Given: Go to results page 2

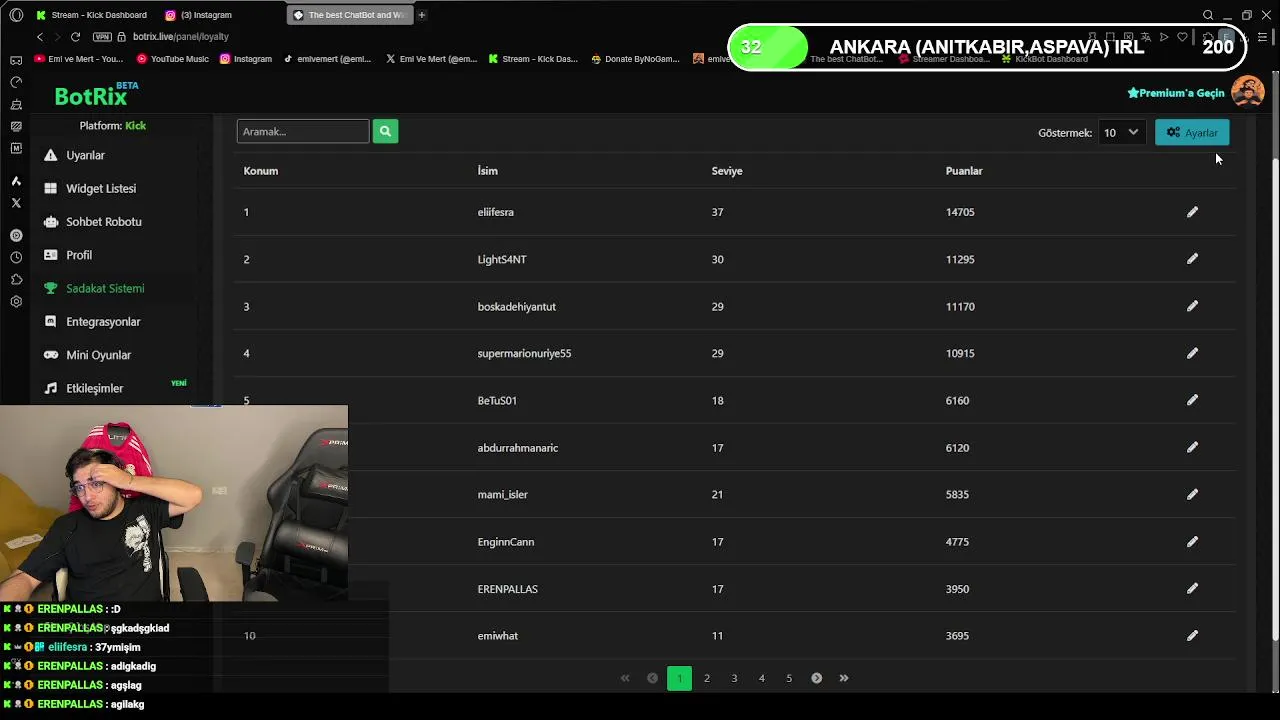Looking at the screenshot, I should (x=707, y=678).
